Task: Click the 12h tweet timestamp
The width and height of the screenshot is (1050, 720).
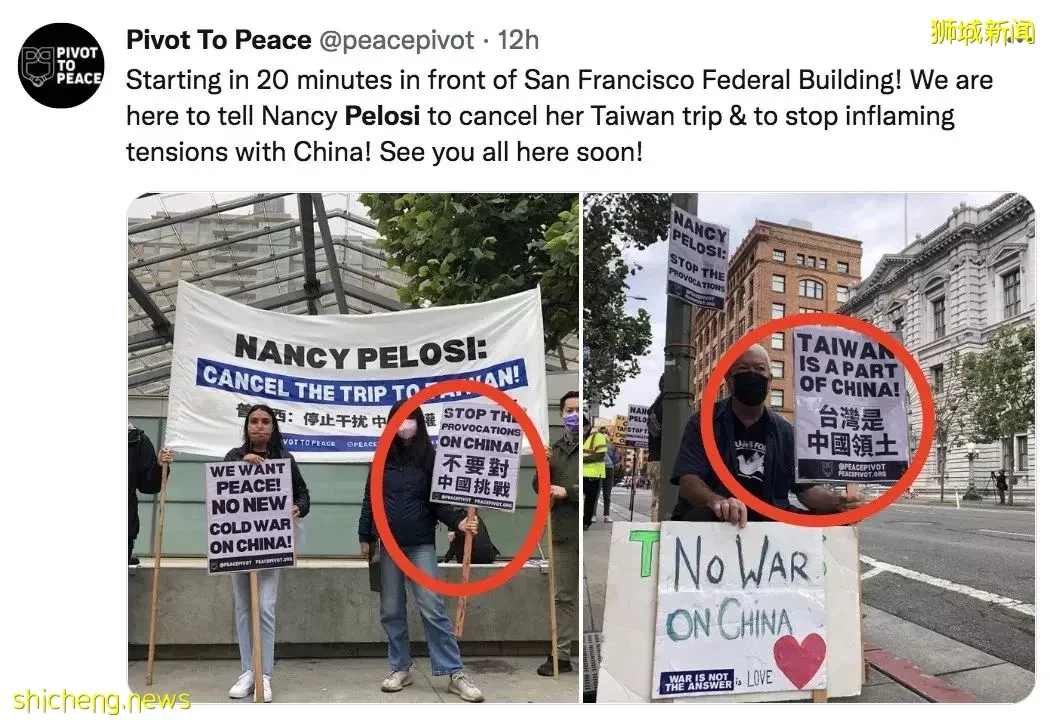Action: (x=518, y=40)
